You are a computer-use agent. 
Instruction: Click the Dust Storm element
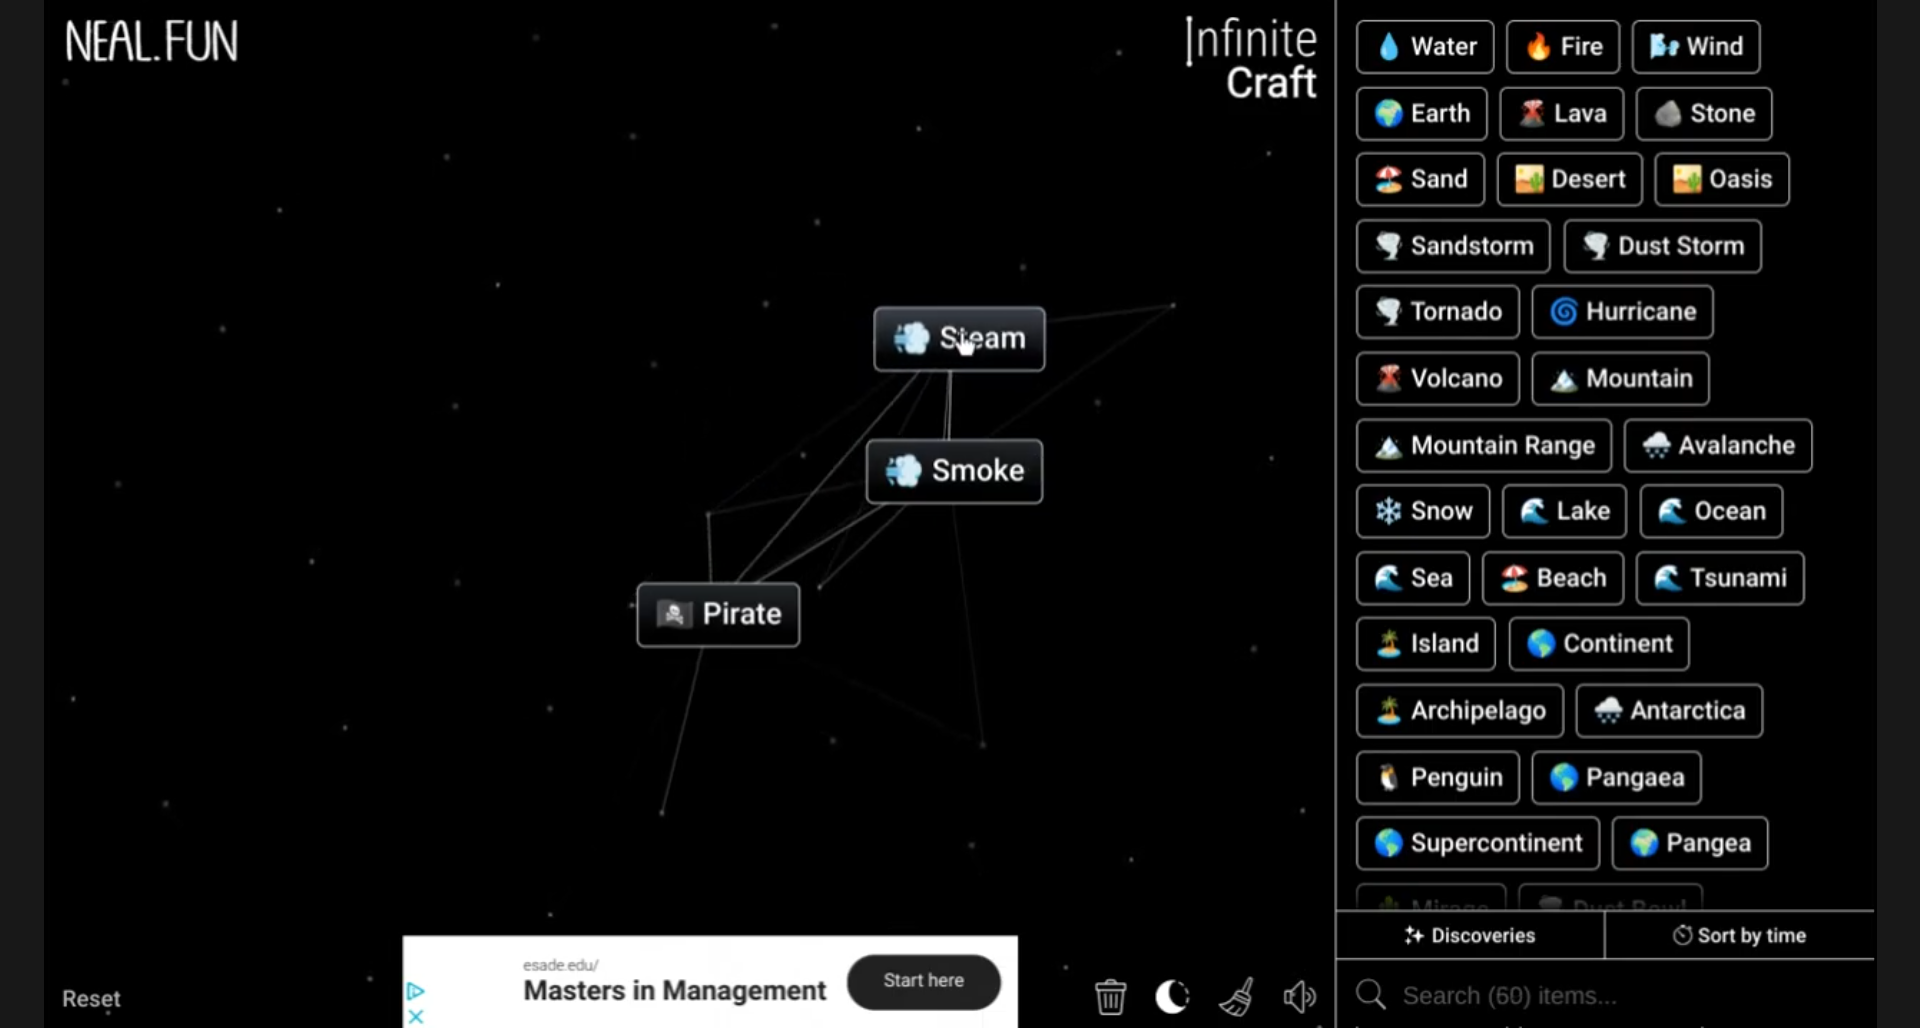(x=1663, y=246)
